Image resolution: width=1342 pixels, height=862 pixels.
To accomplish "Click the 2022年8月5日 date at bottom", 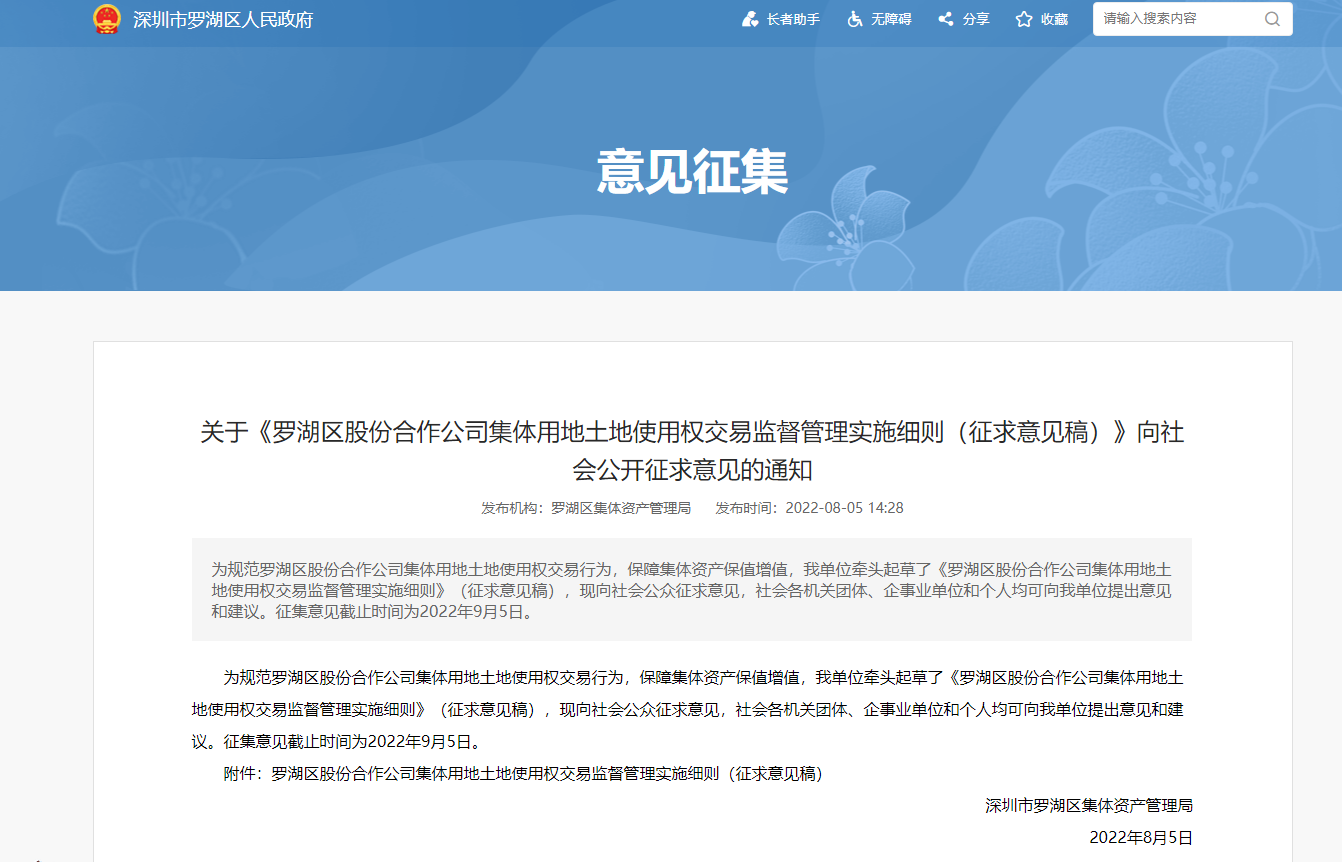I will point(1140,838).
